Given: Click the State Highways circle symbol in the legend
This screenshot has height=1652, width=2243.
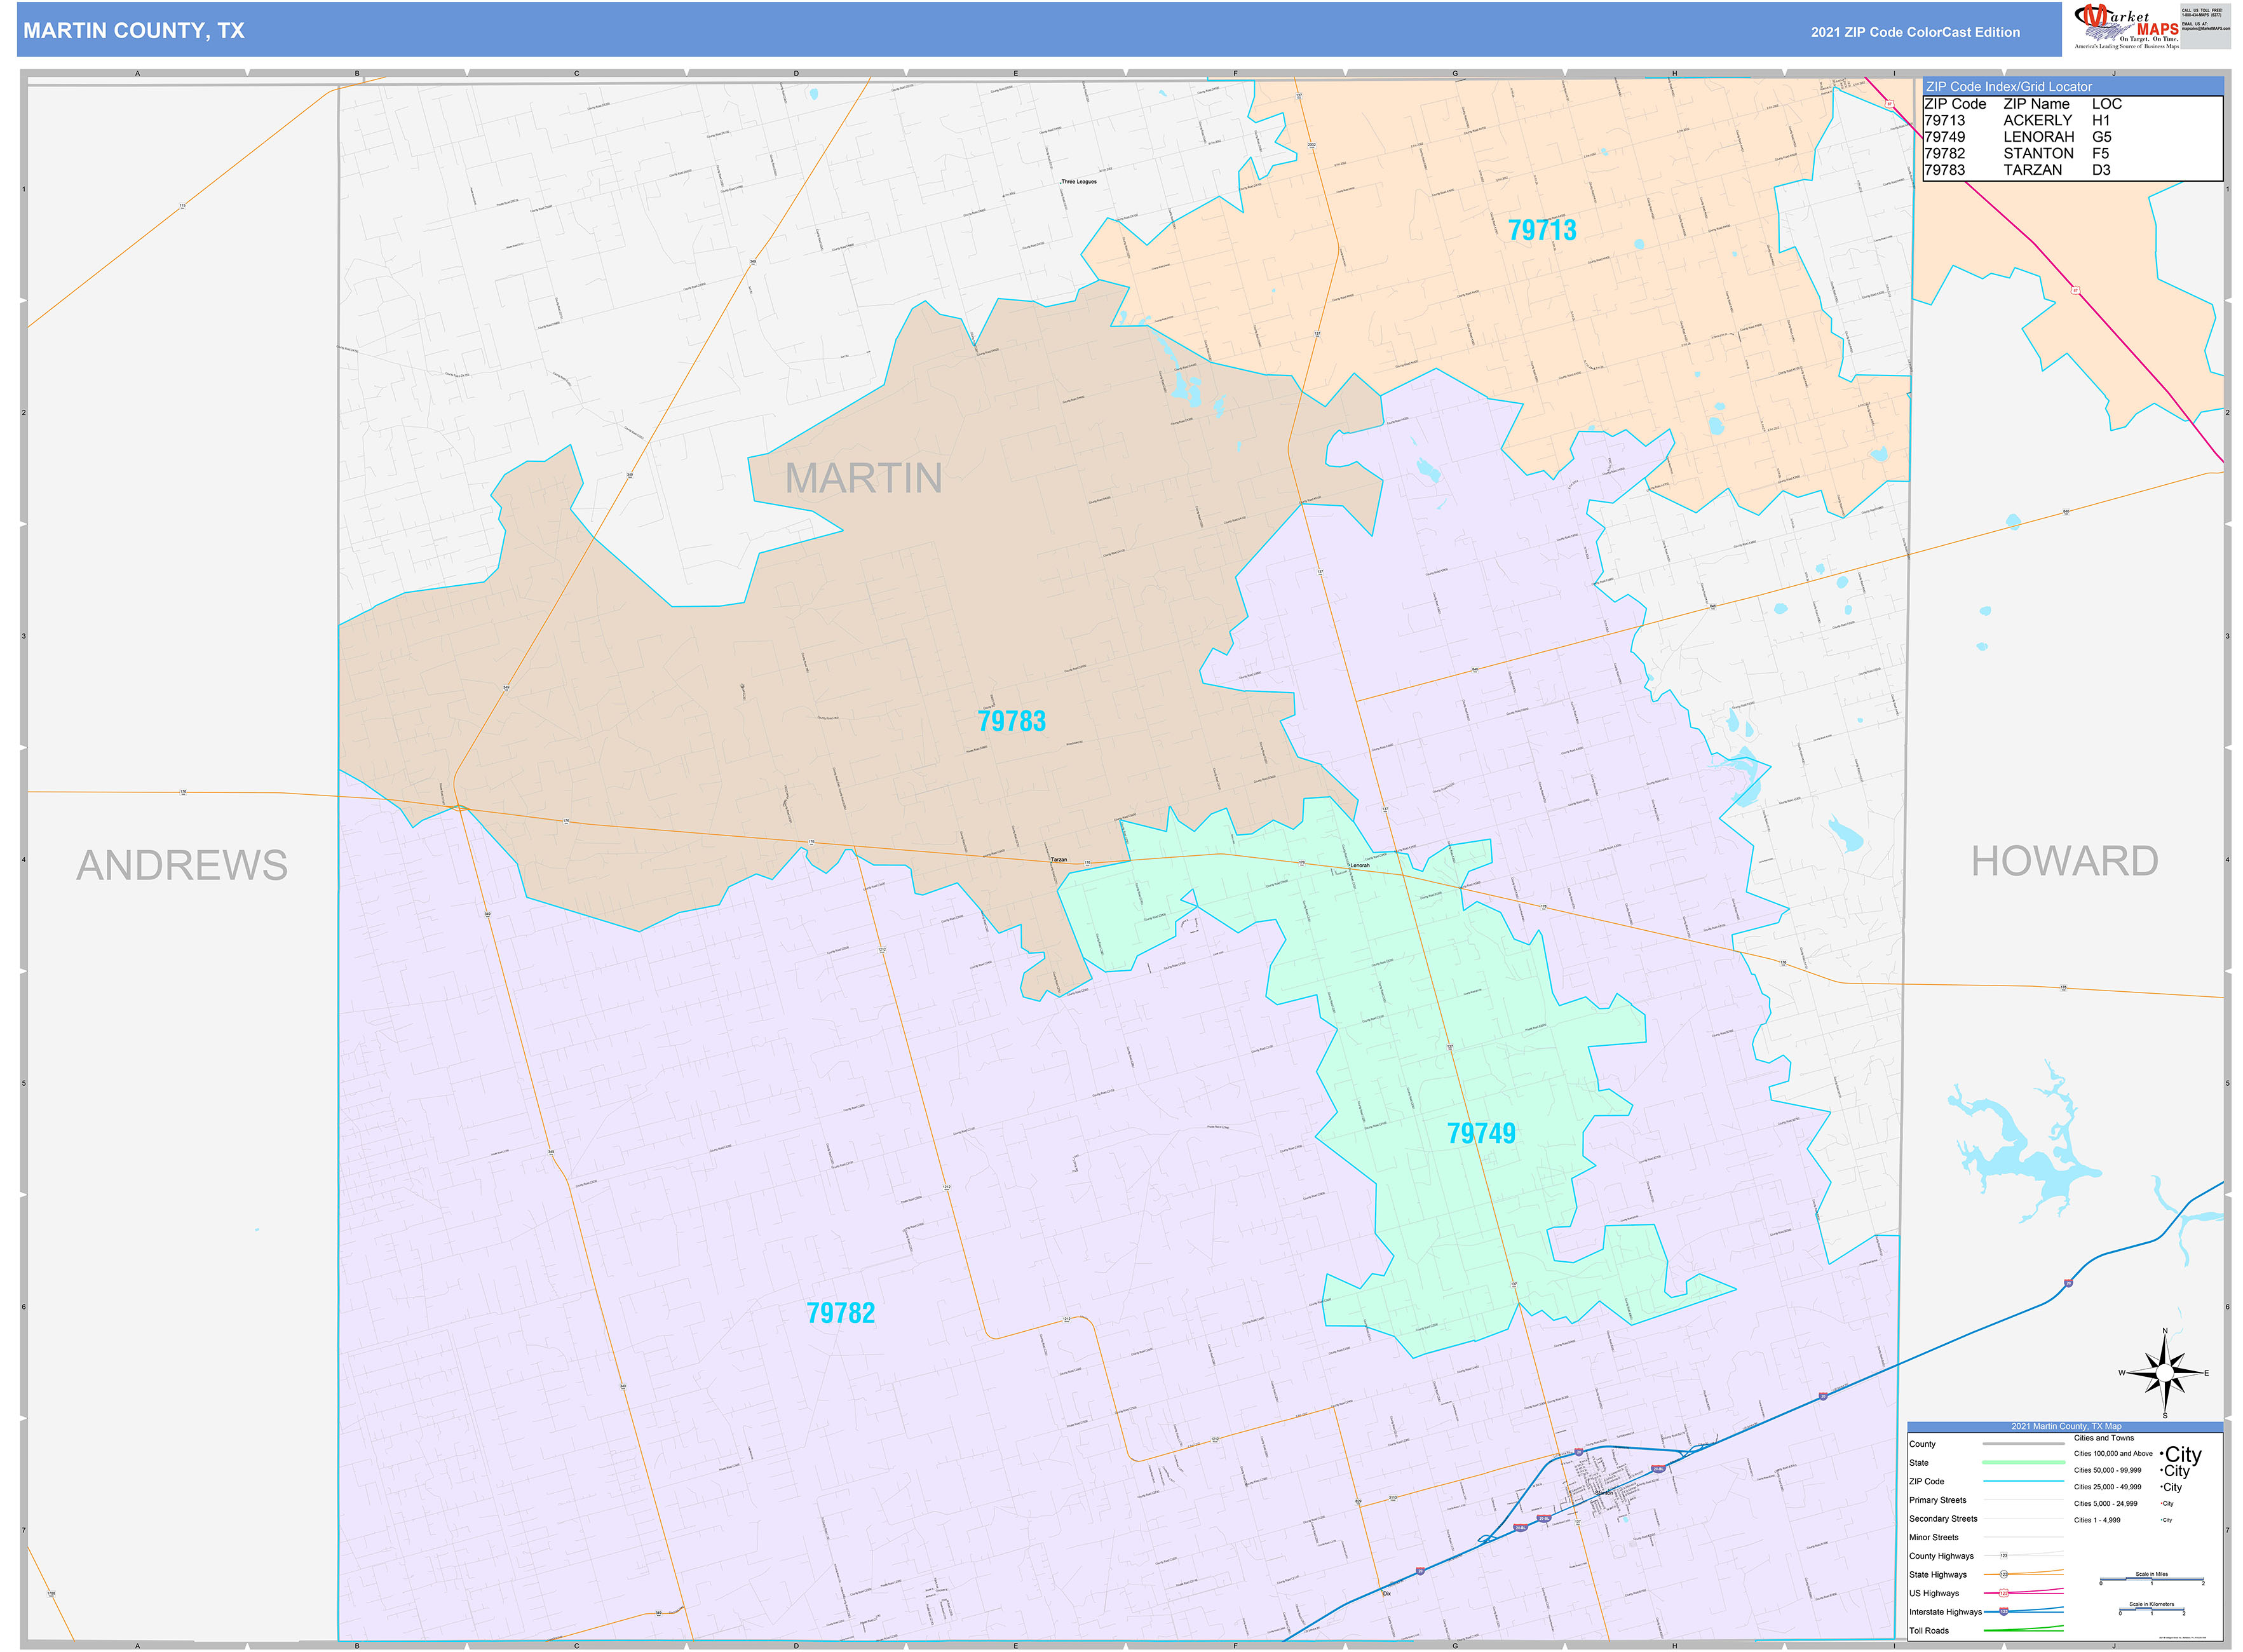Looking at the screenshot, I should pyautogui.click(x=2004, y=1575).
